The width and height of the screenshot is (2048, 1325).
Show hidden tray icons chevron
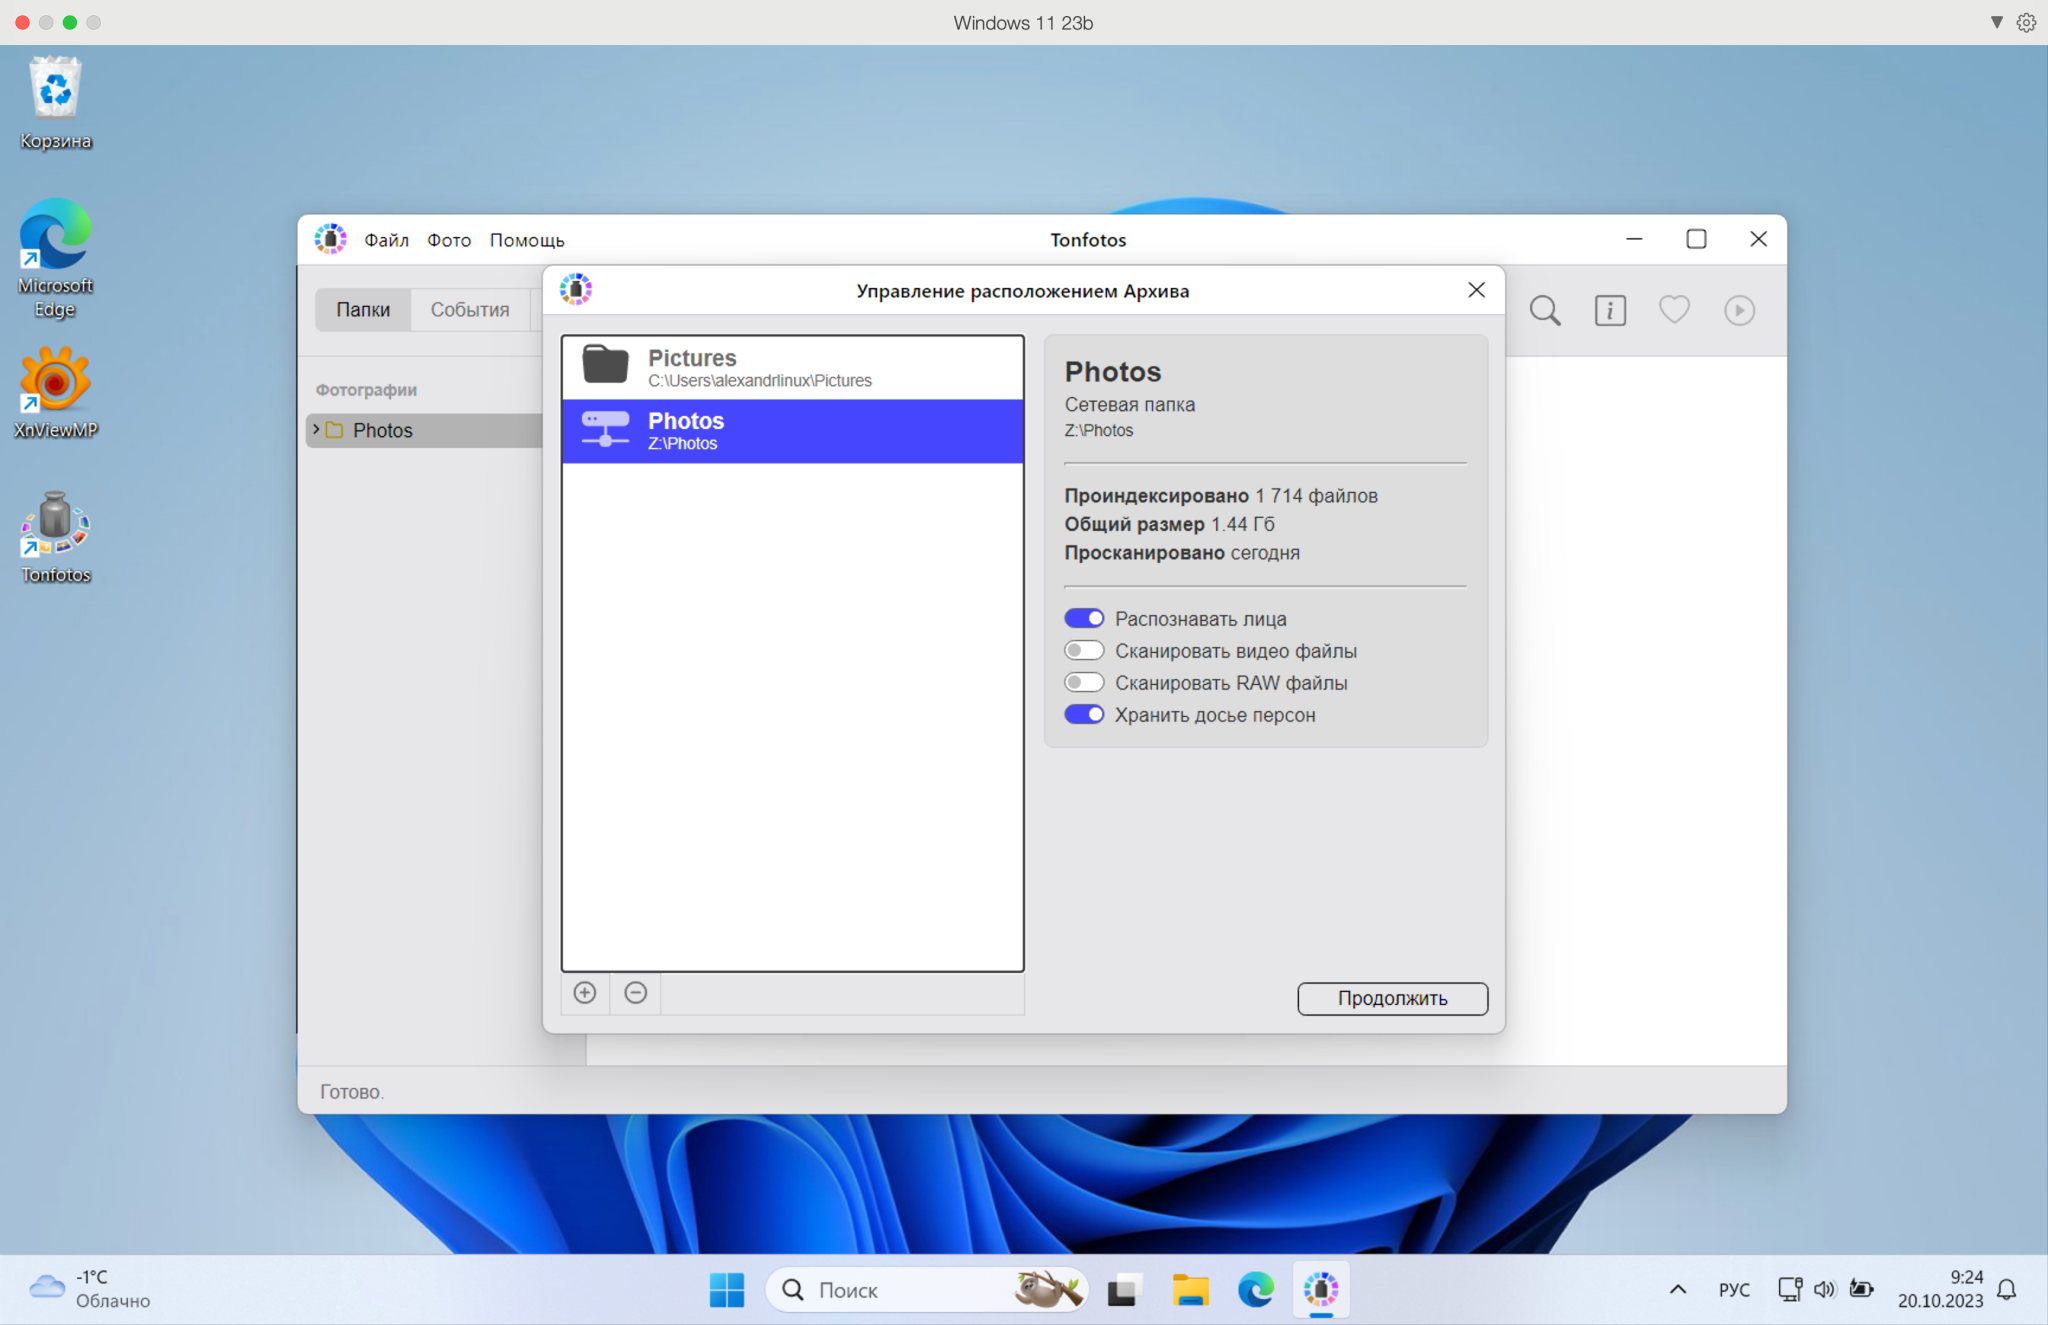1678,1290
